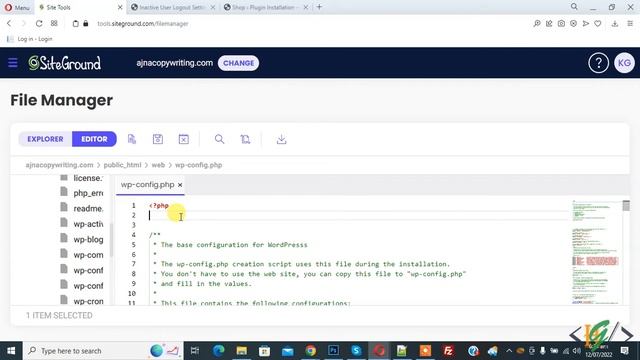Close the wp-config.php editor tab

tap(180, 185)
